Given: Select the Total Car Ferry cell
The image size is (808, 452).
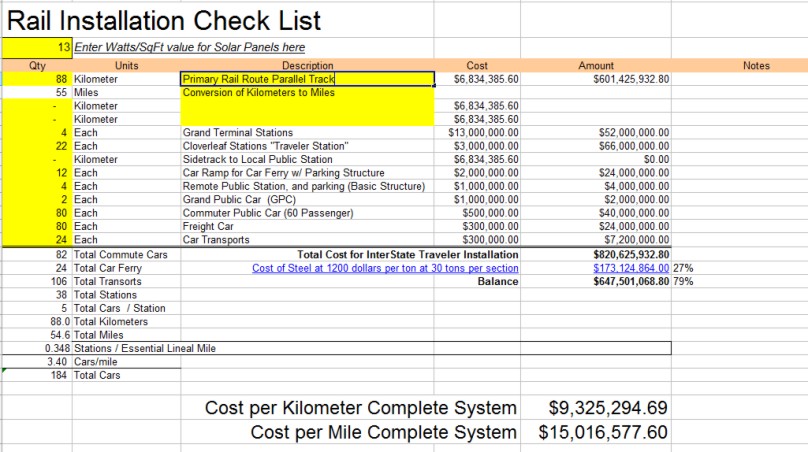Looking at the screenshot, I should (x=126, y=268).
